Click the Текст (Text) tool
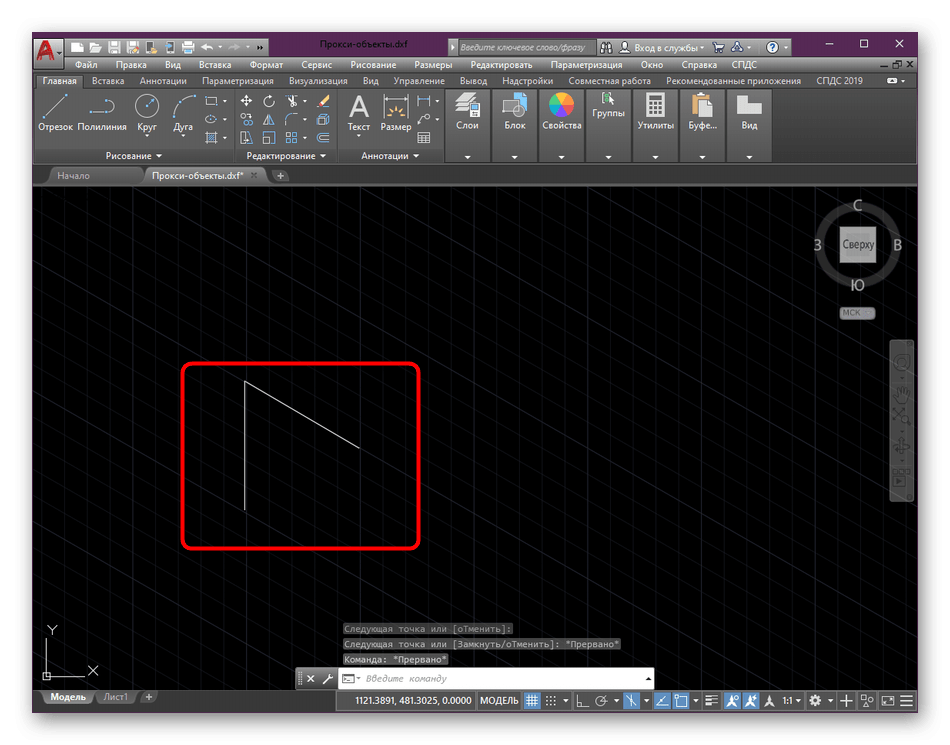Screen dimensions: 950x745 click(x=359, y=113)
